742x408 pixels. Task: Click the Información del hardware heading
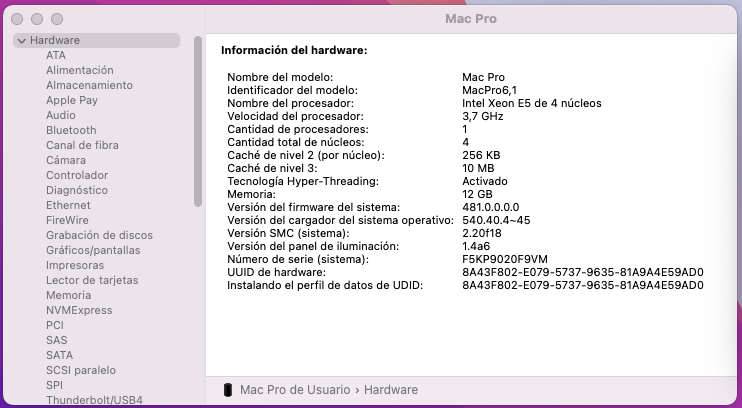294,50
